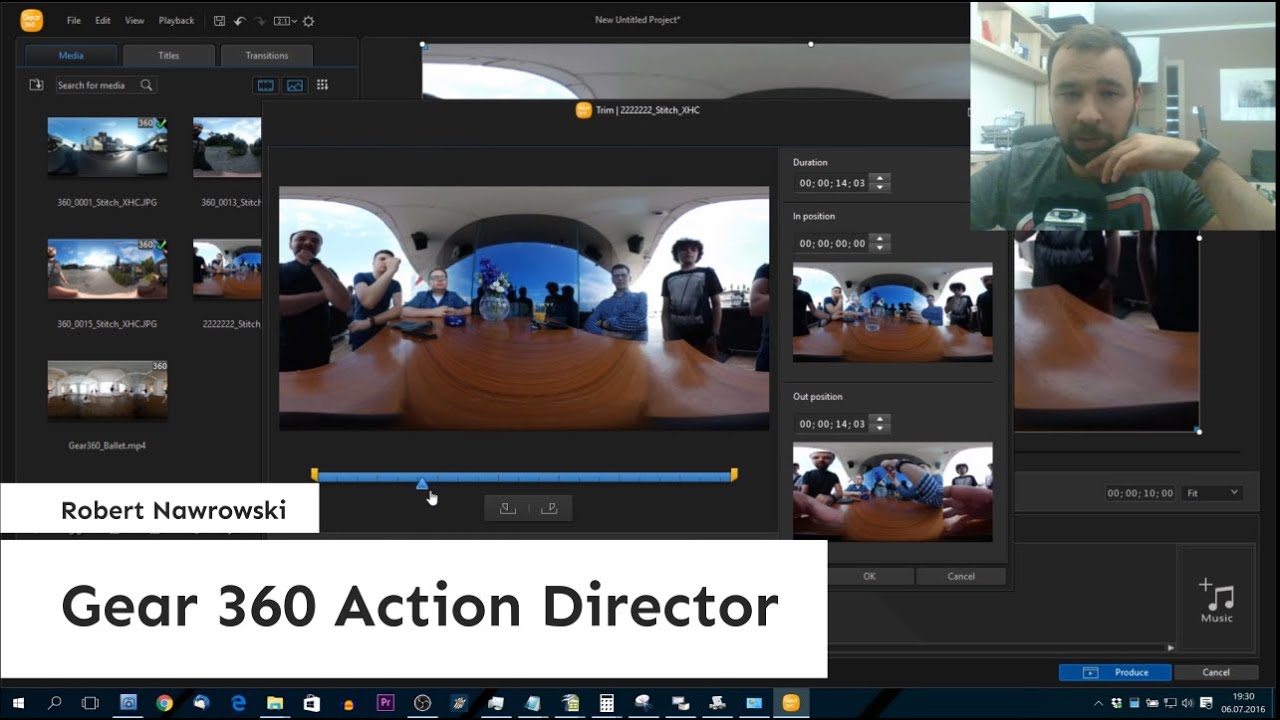
Task: Click the Mark Out button under the trim bar
Action: (549, 508)
